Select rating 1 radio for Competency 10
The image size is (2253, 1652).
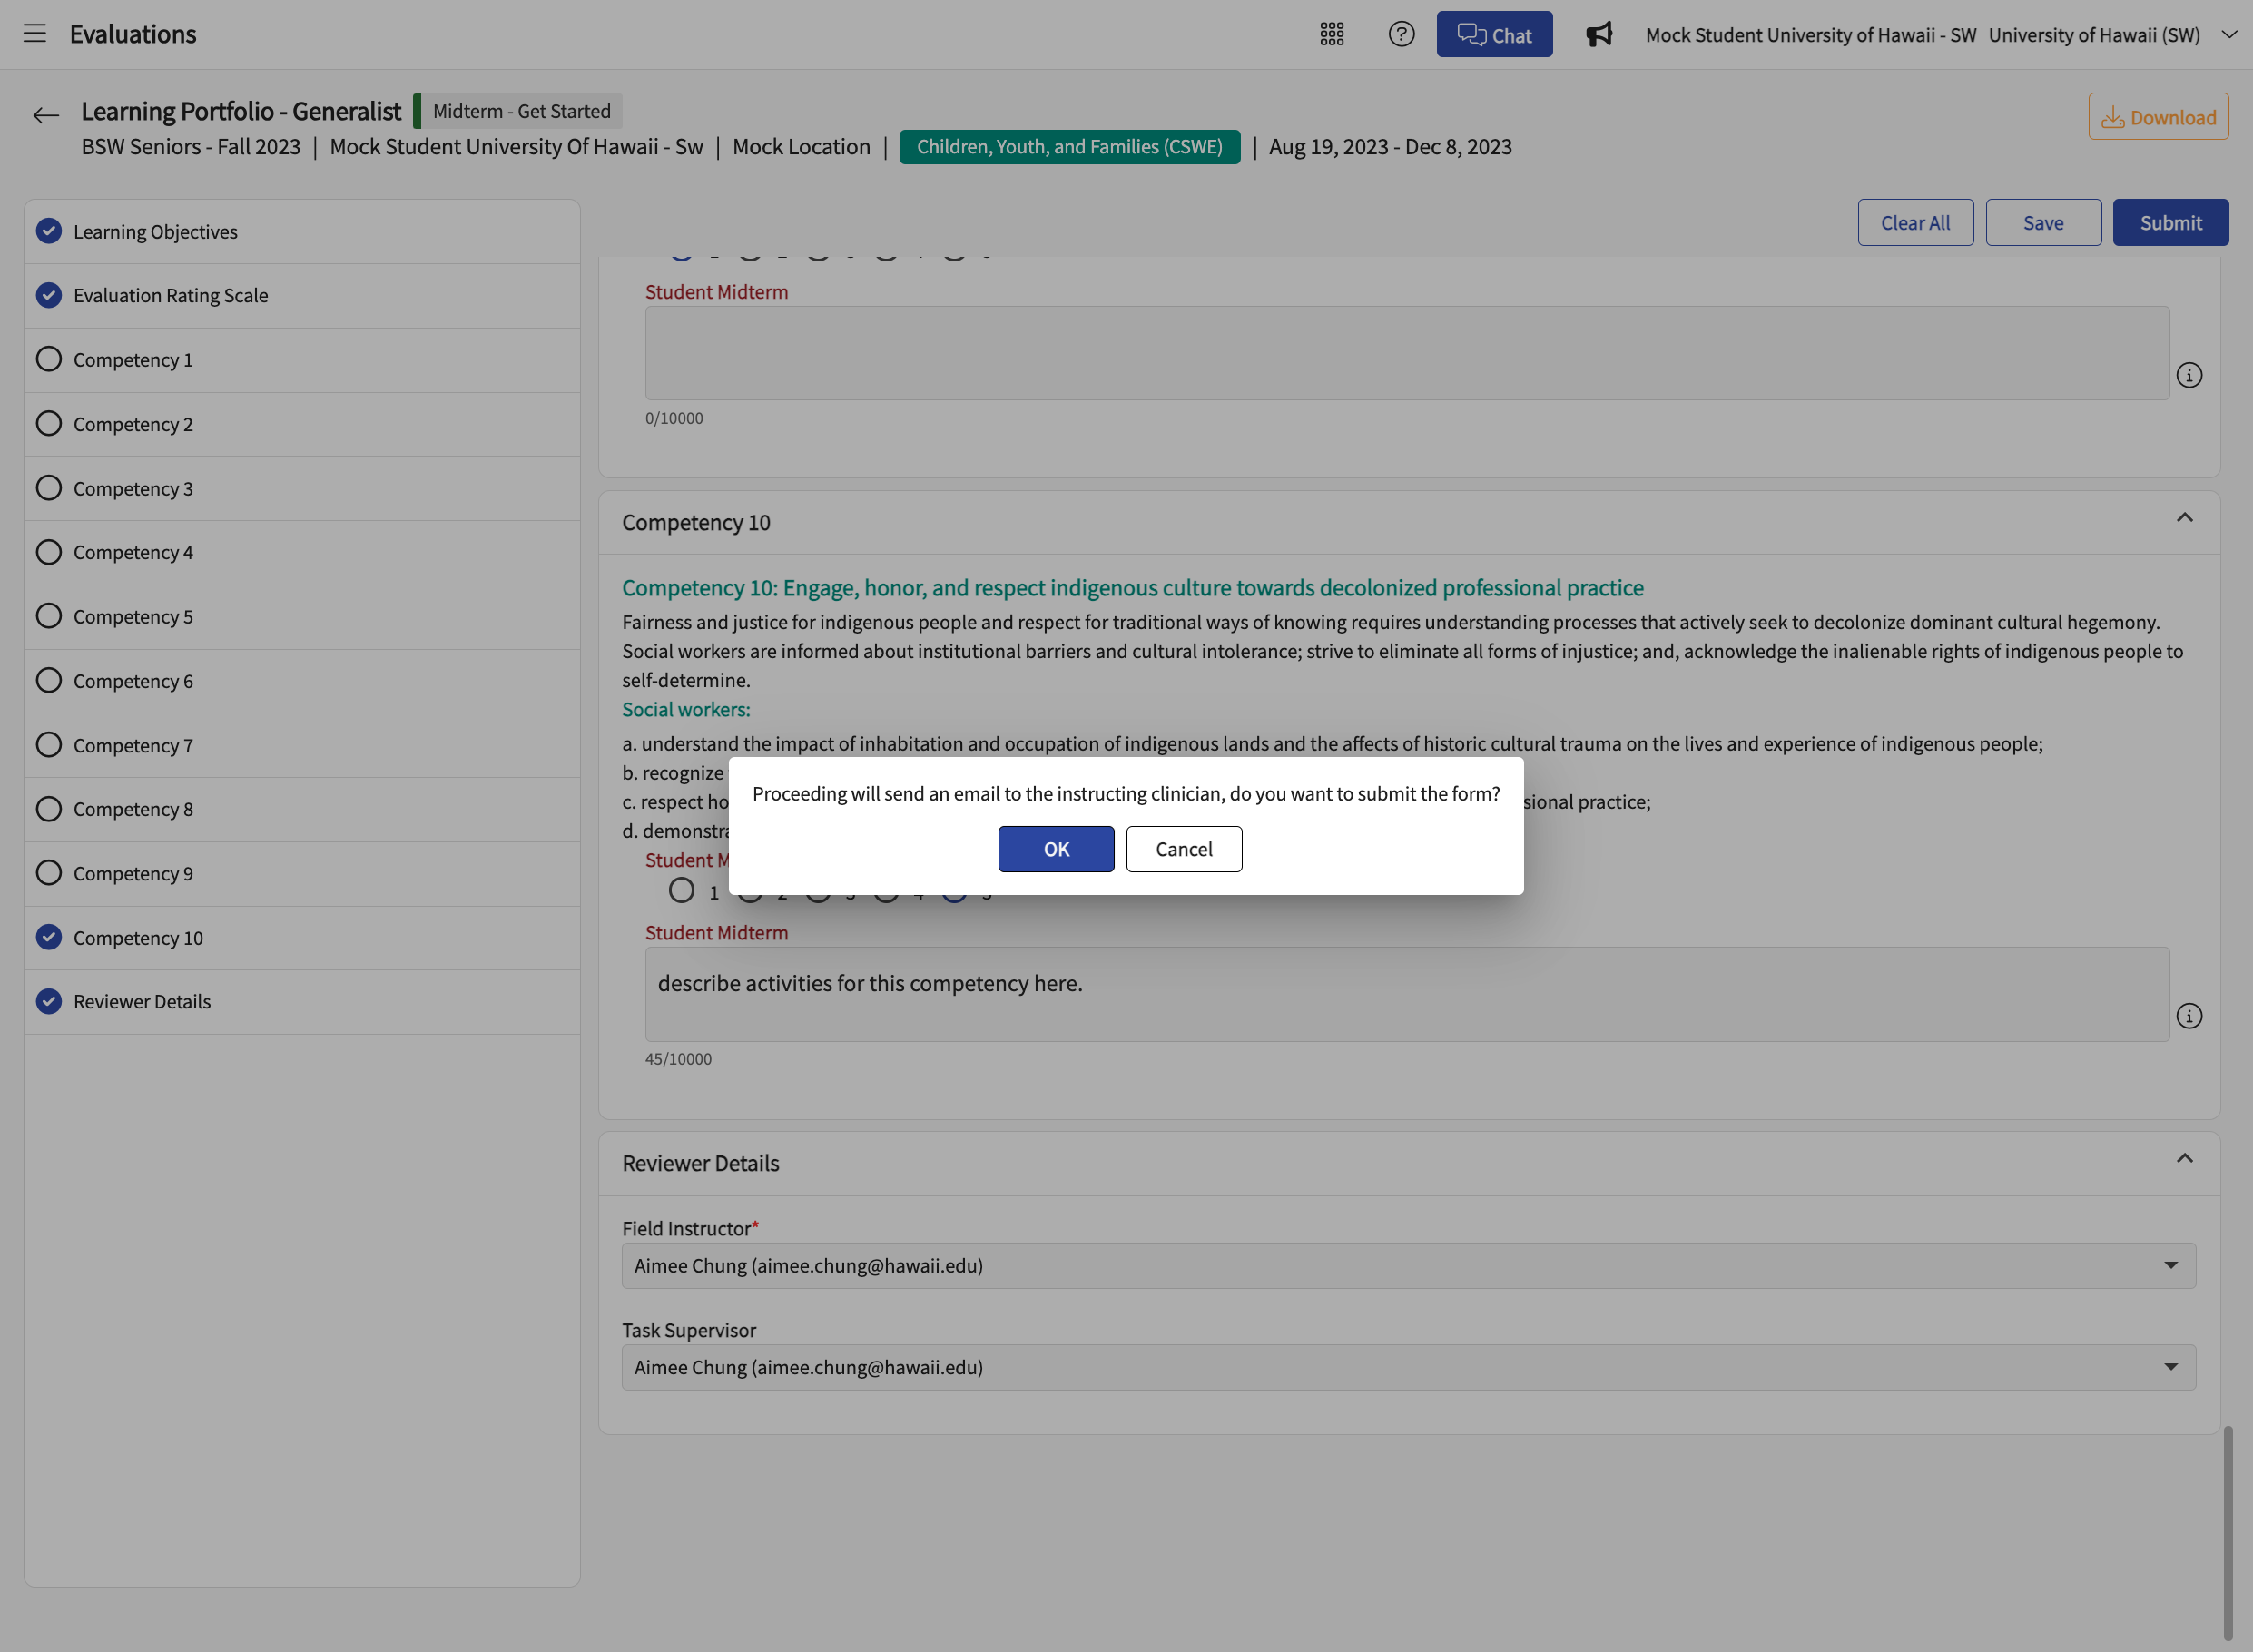tap(681, 890)
